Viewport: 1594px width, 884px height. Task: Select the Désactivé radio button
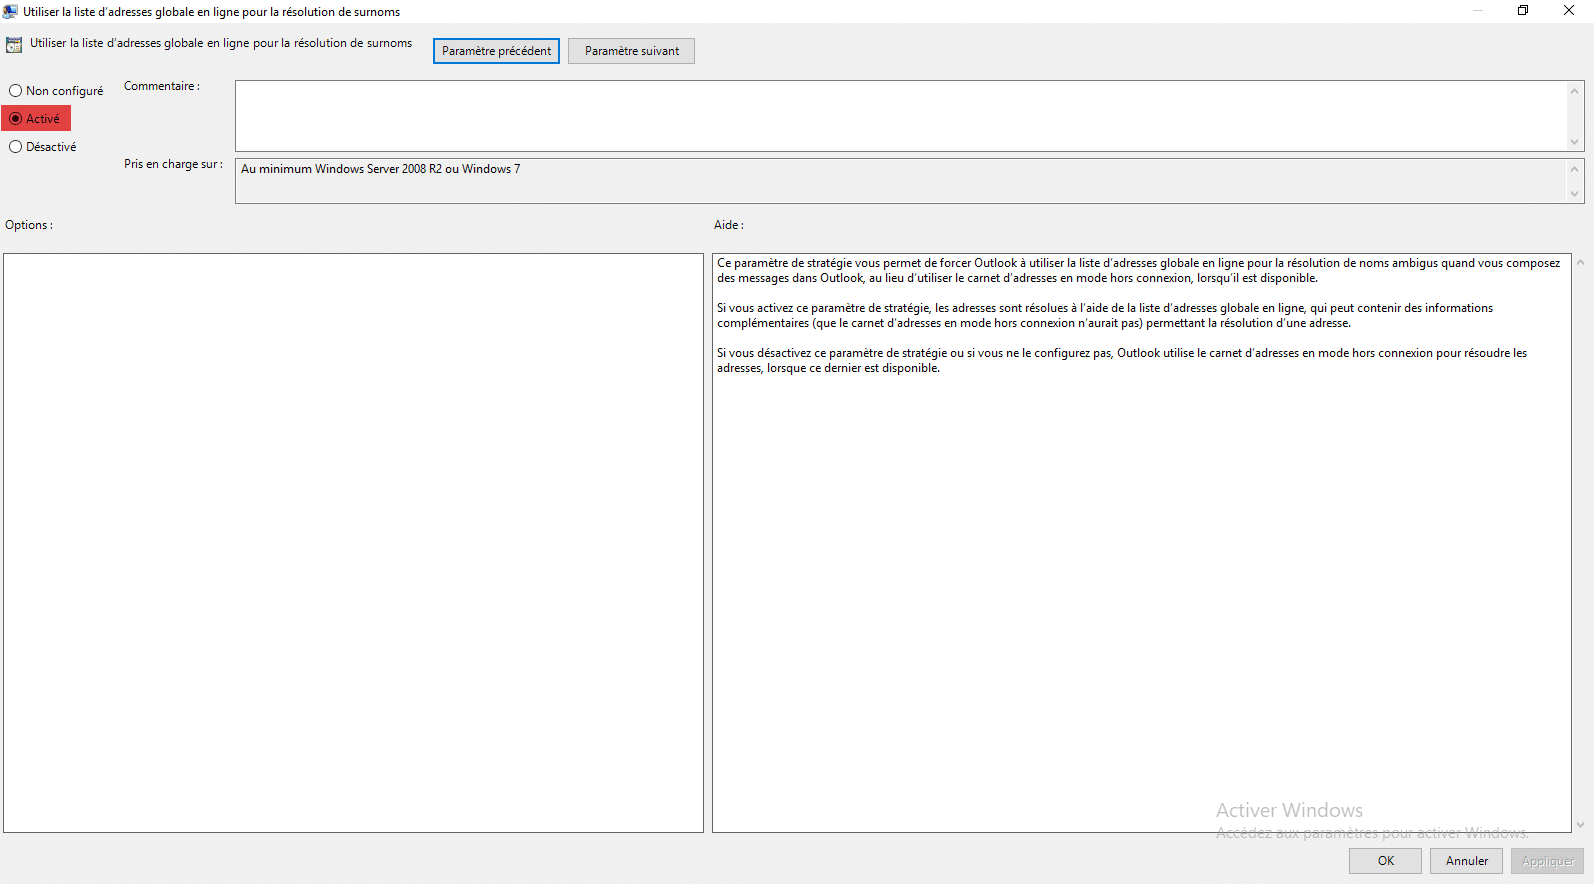[x=16, y=147]
